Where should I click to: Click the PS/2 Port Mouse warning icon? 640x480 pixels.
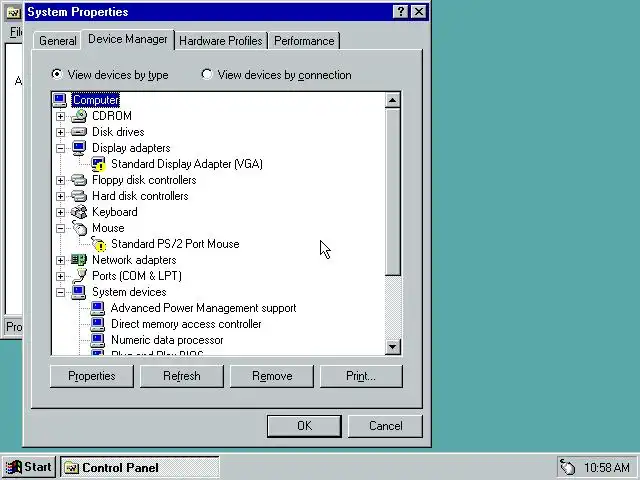click(x=98, y=244)
